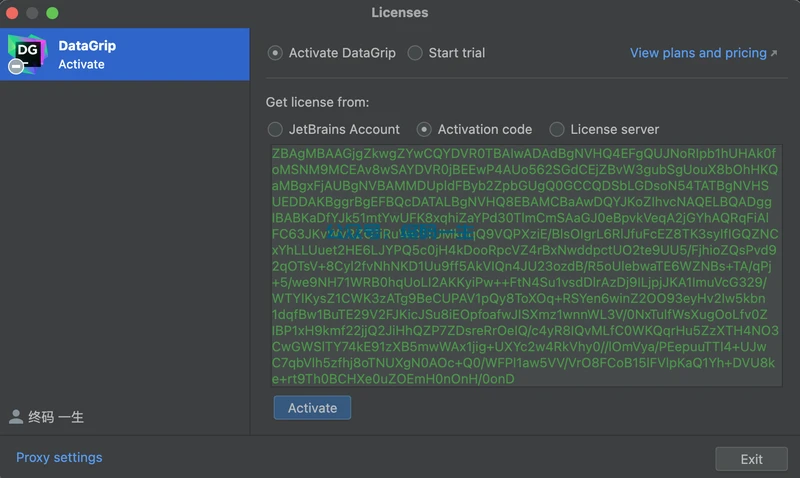Minimize the Licenses window with yellow button
Viewport: 800px width, 478px height.
33,13
